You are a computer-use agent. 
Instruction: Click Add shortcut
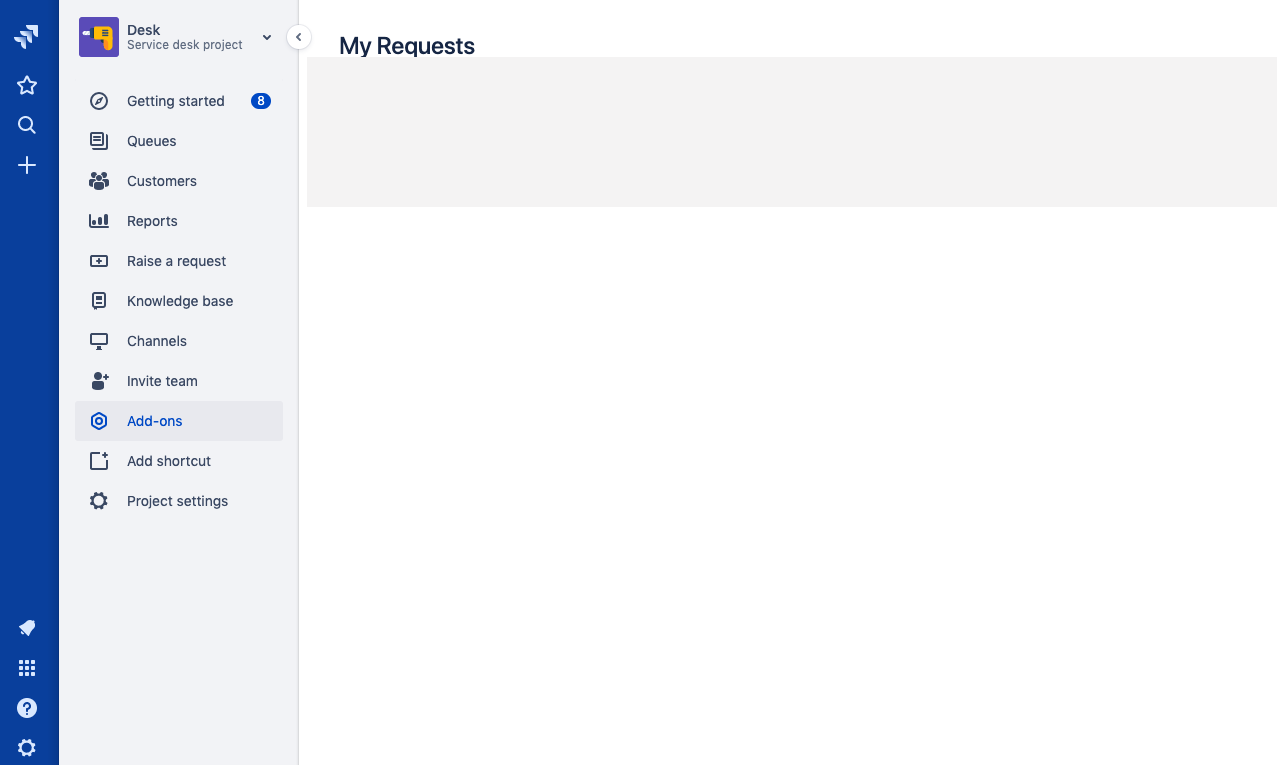click(x=169, y=461)
